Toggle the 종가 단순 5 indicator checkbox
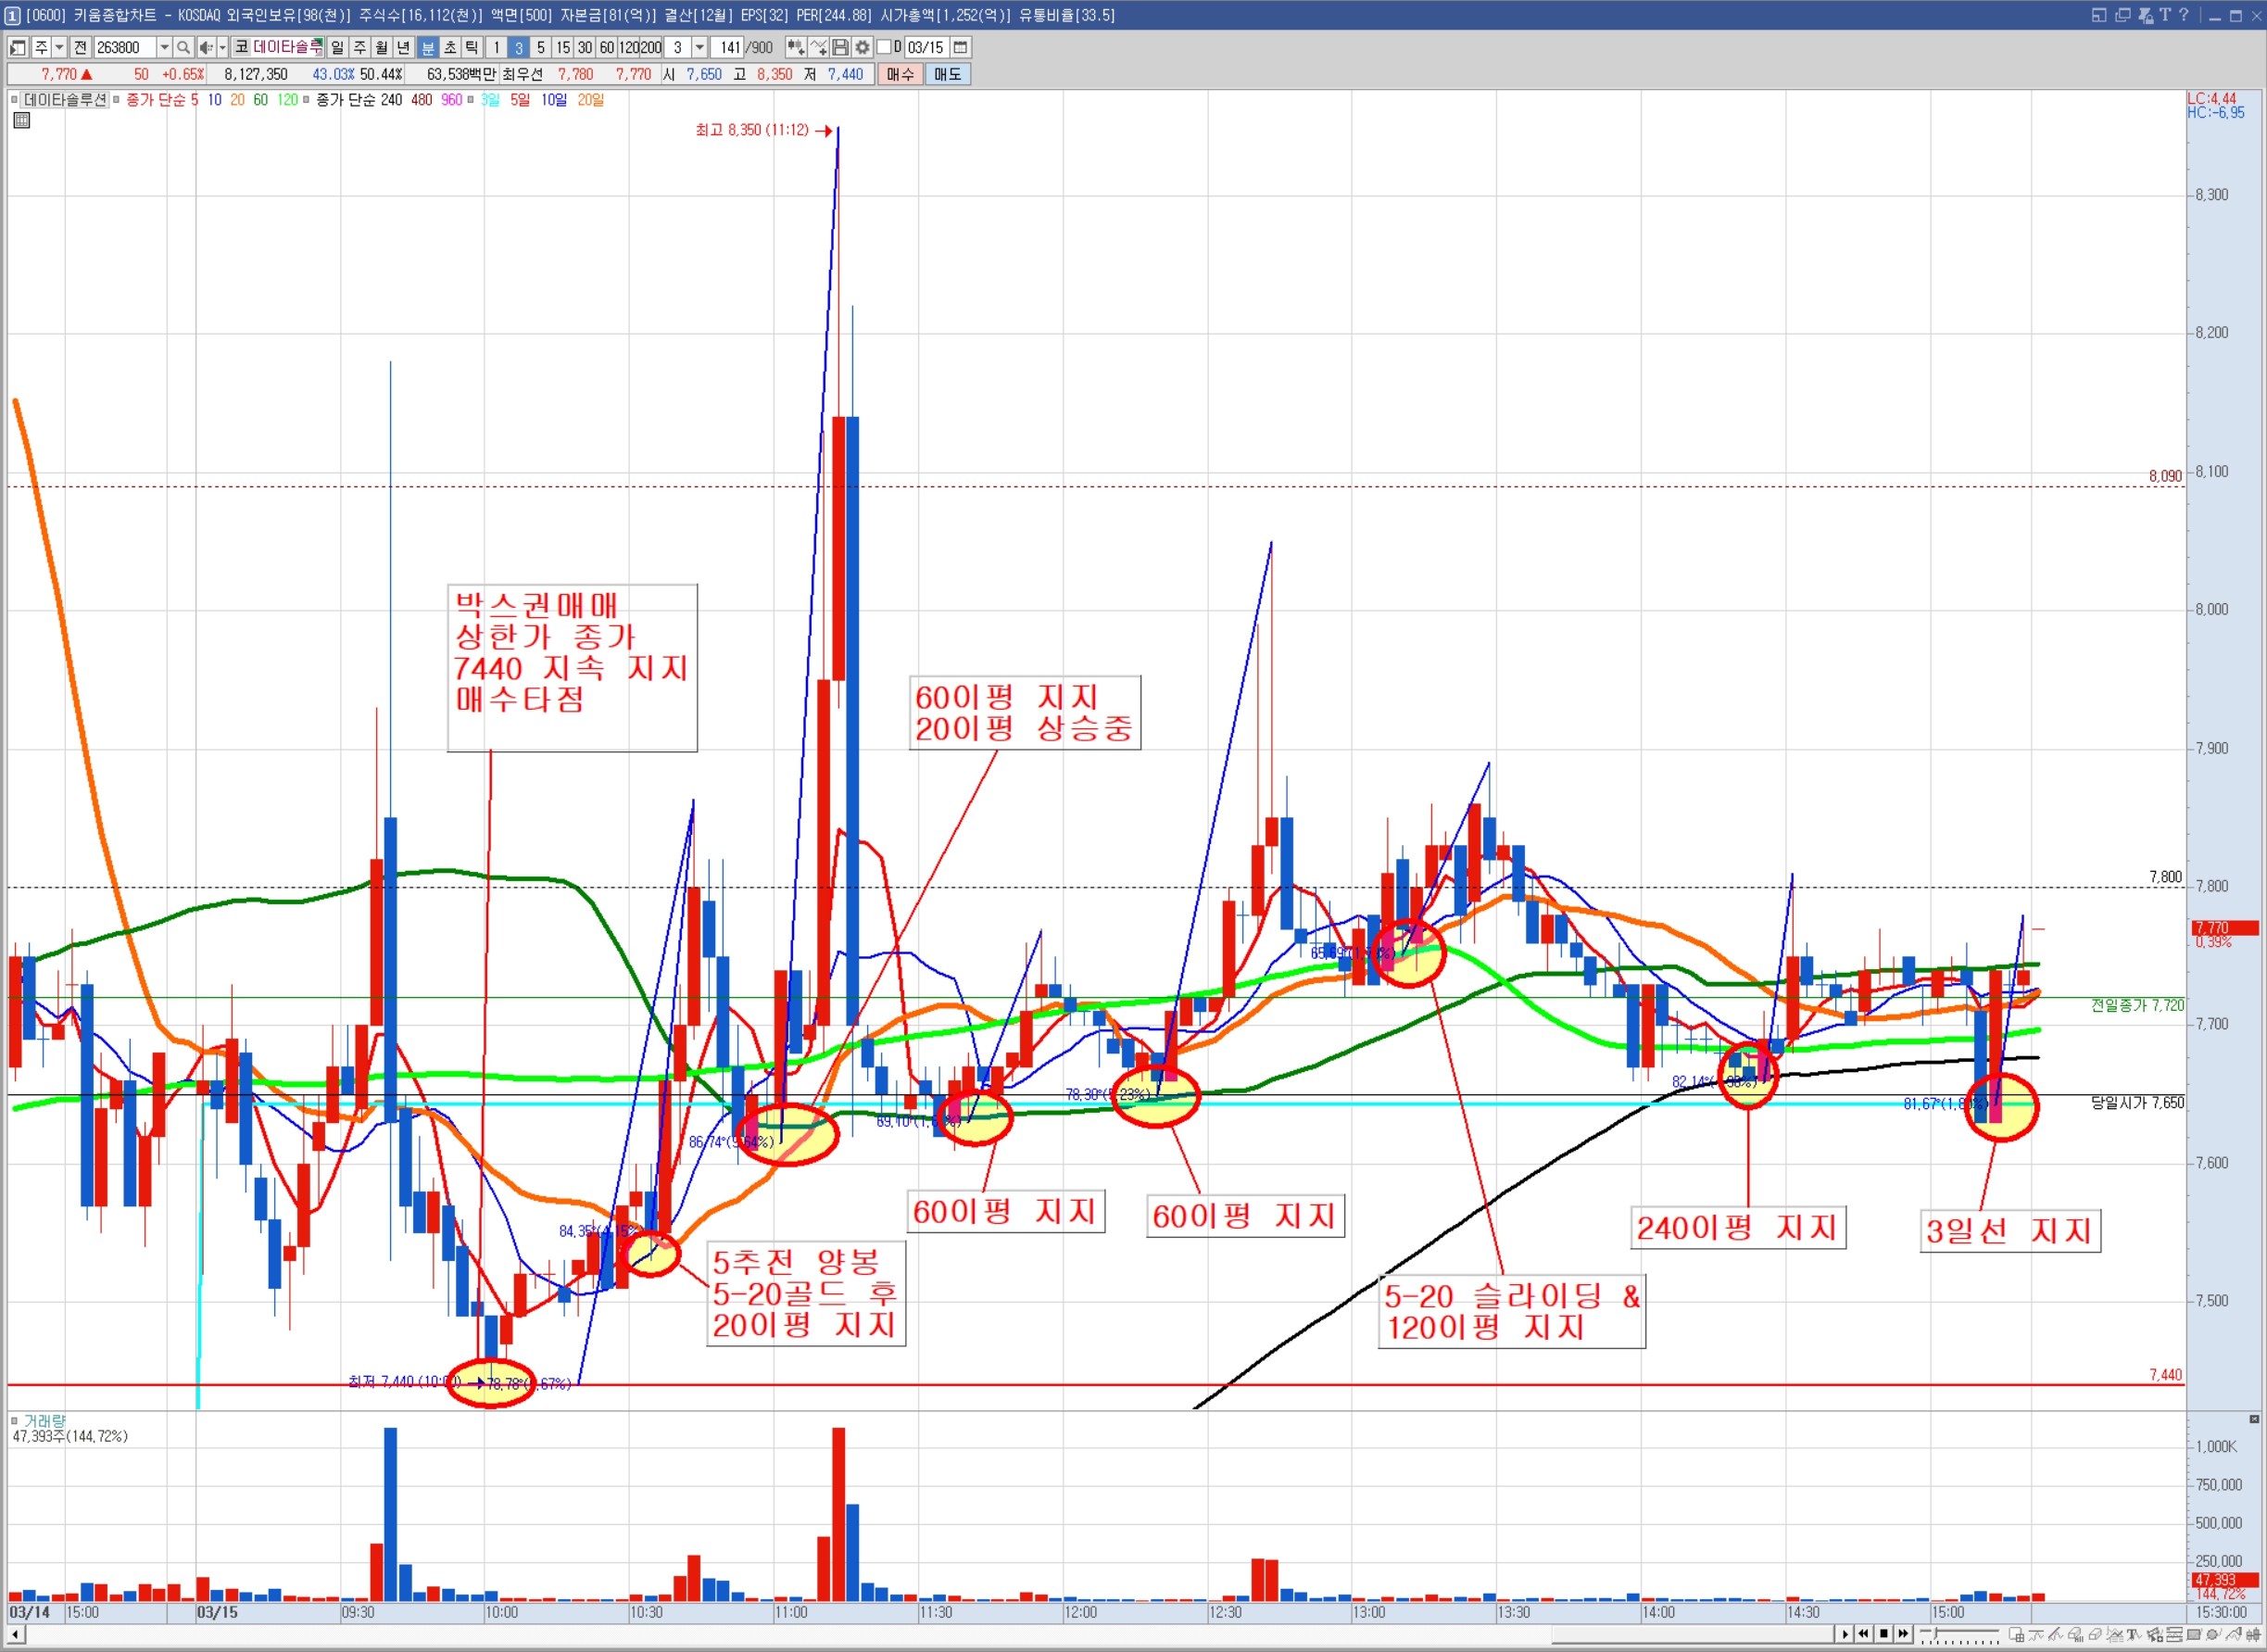This screenshot has height=1652, width=2267. pos(117,99)
